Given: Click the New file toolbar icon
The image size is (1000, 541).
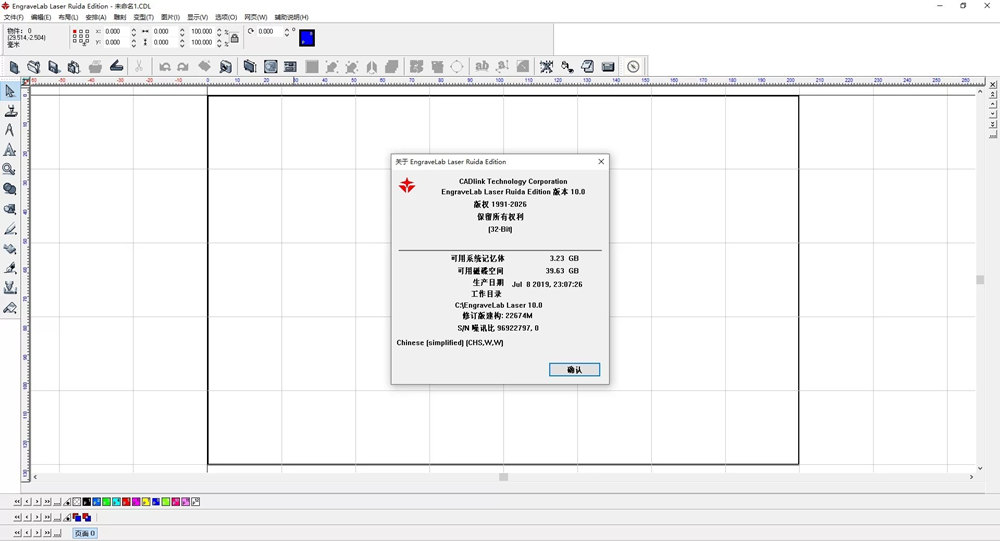Looking at the screenshot, I should tap(14, 66).
